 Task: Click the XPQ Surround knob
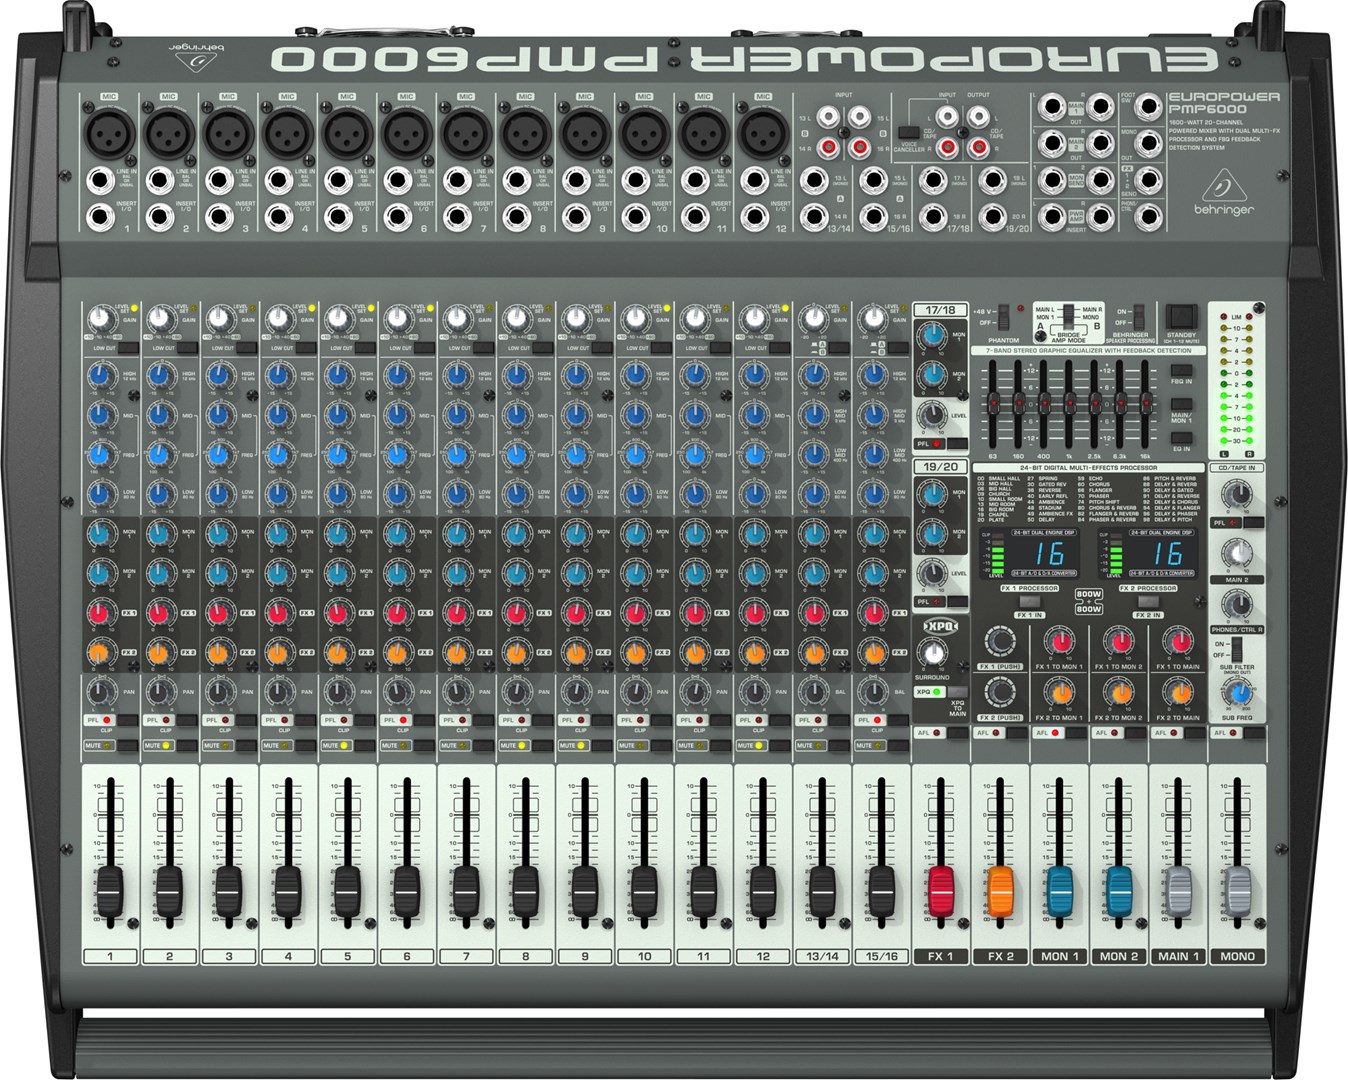(932, 654)
